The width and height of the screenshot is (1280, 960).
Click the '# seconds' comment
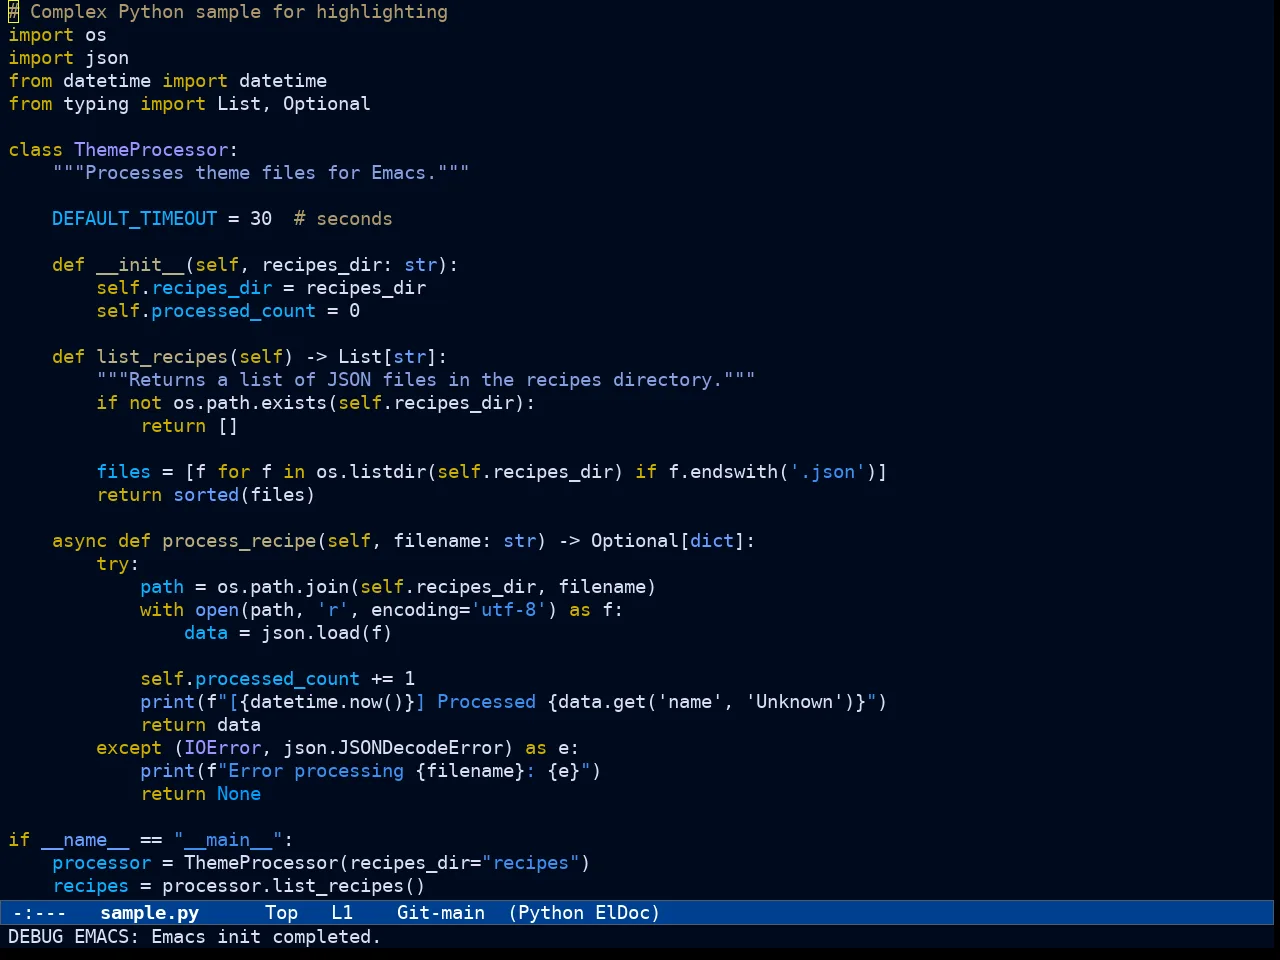click(x=343, y=219)
